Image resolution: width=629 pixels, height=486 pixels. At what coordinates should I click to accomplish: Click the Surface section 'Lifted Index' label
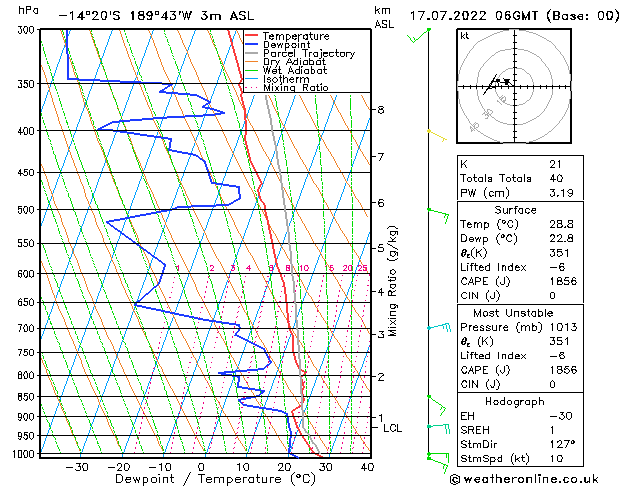pos(493,267)
